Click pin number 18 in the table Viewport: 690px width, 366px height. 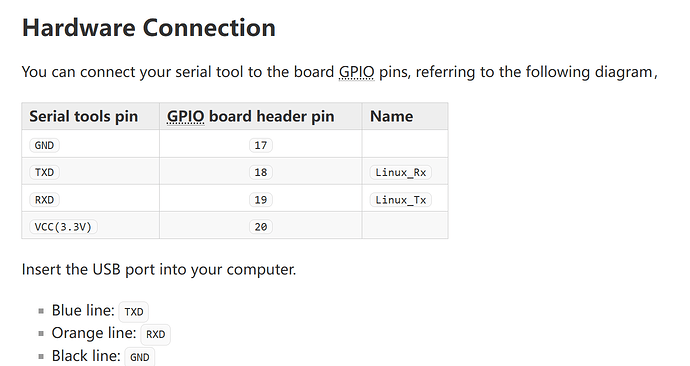click(x=261, y=172)
